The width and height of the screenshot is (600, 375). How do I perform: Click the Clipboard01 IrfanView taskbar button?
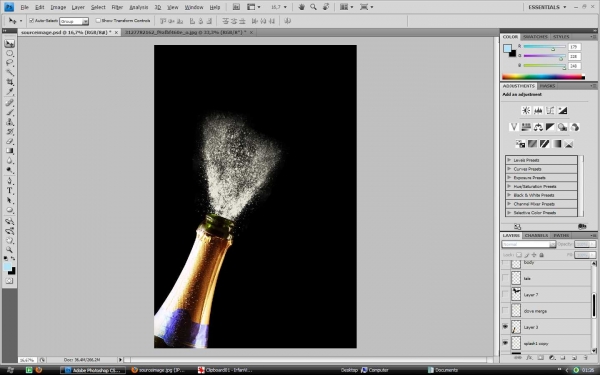(x=225, y=370)
